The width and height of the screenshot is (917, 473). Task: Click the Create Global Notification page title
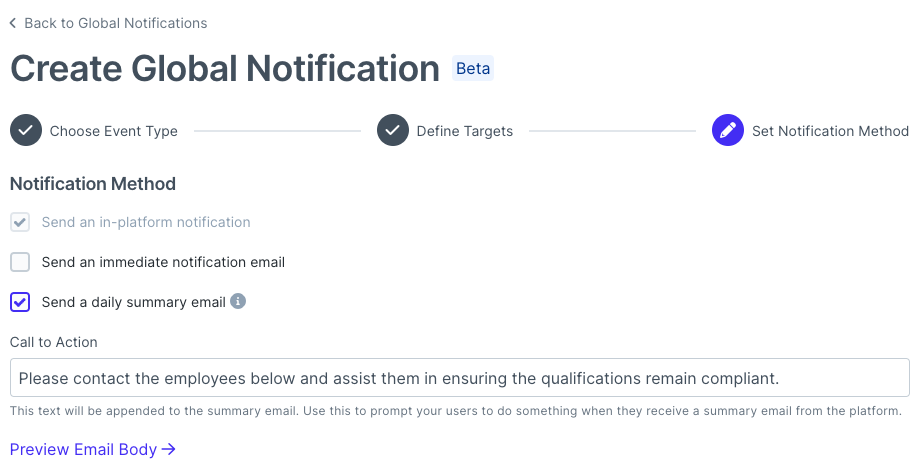pos(225,68)
